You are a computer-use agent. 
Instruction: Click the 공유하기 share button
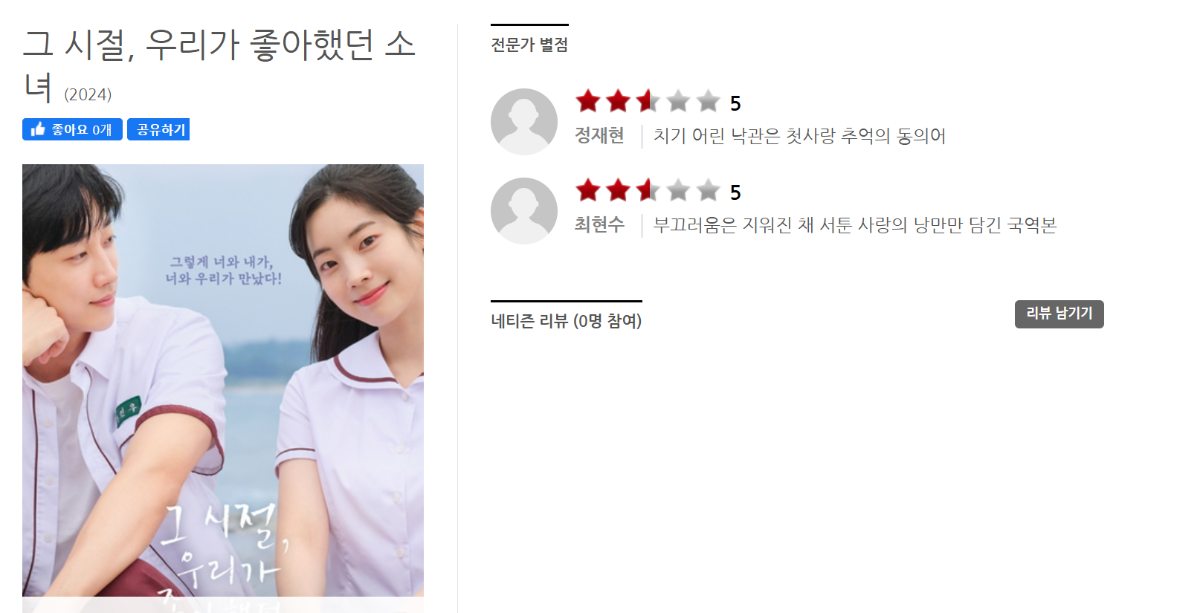tap(158, 129)
